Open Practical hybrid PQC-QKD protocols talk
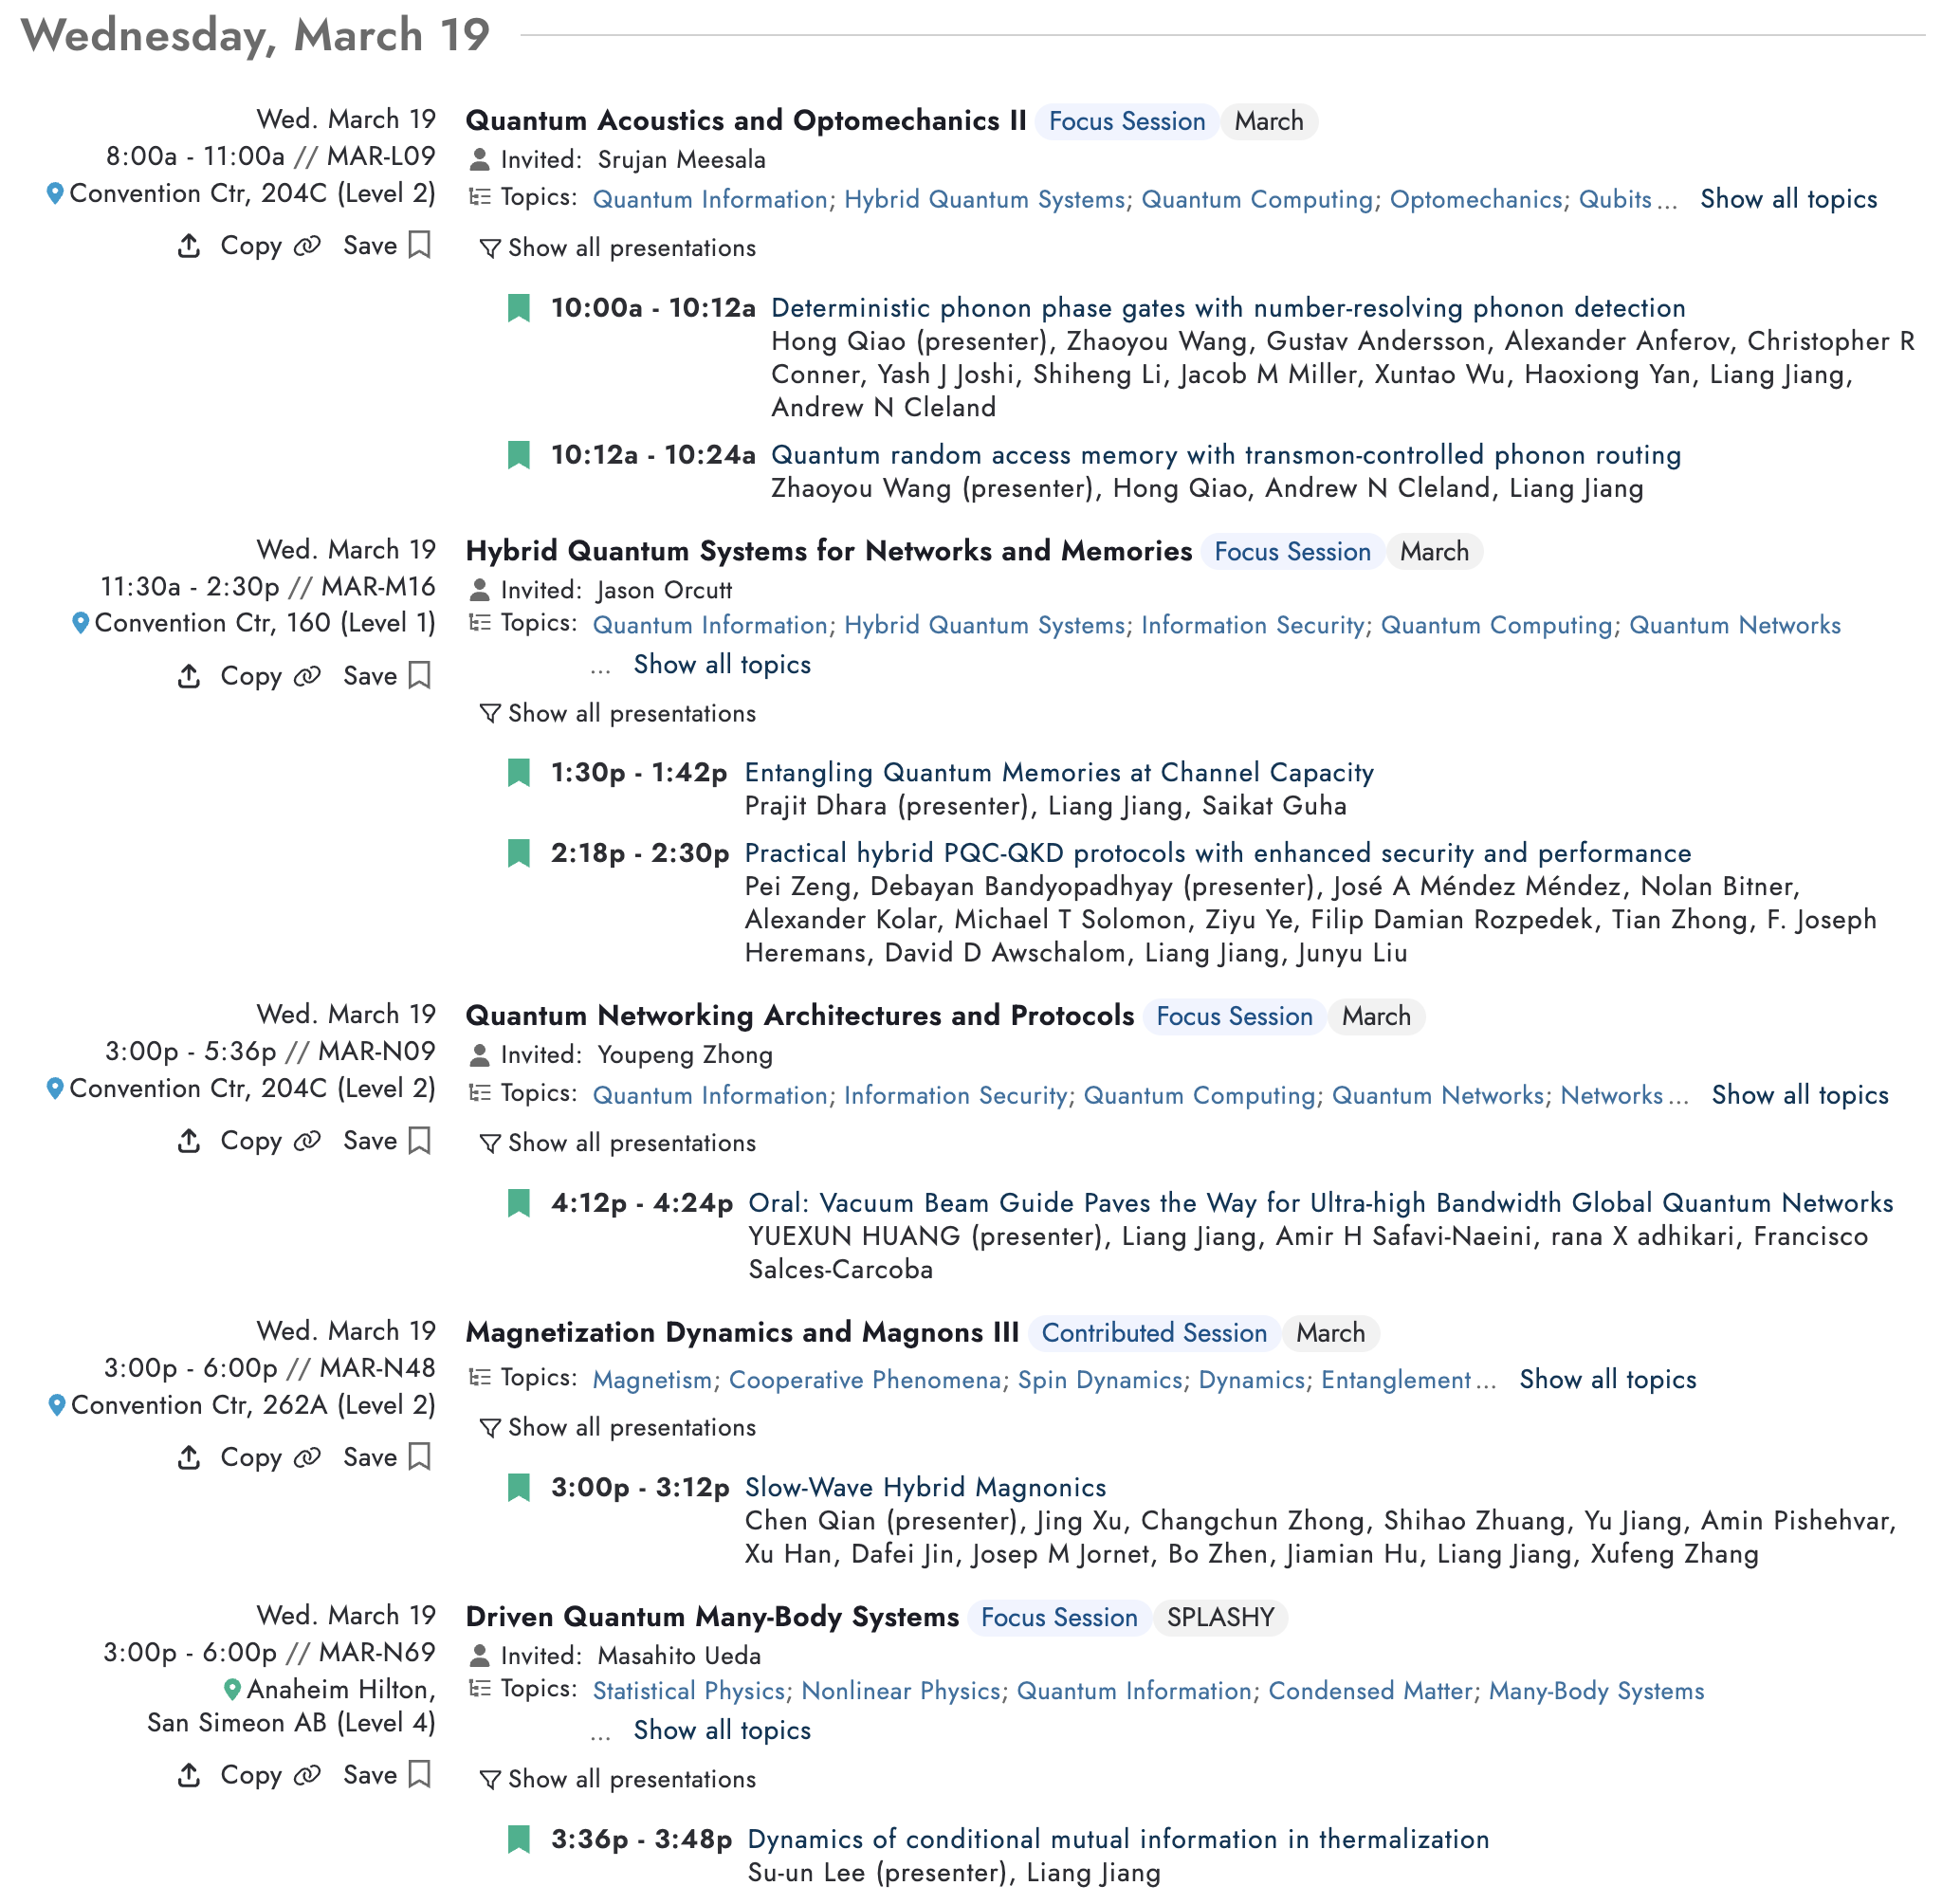Screen dimensions: 1942x1904 tap(1218, 854)
